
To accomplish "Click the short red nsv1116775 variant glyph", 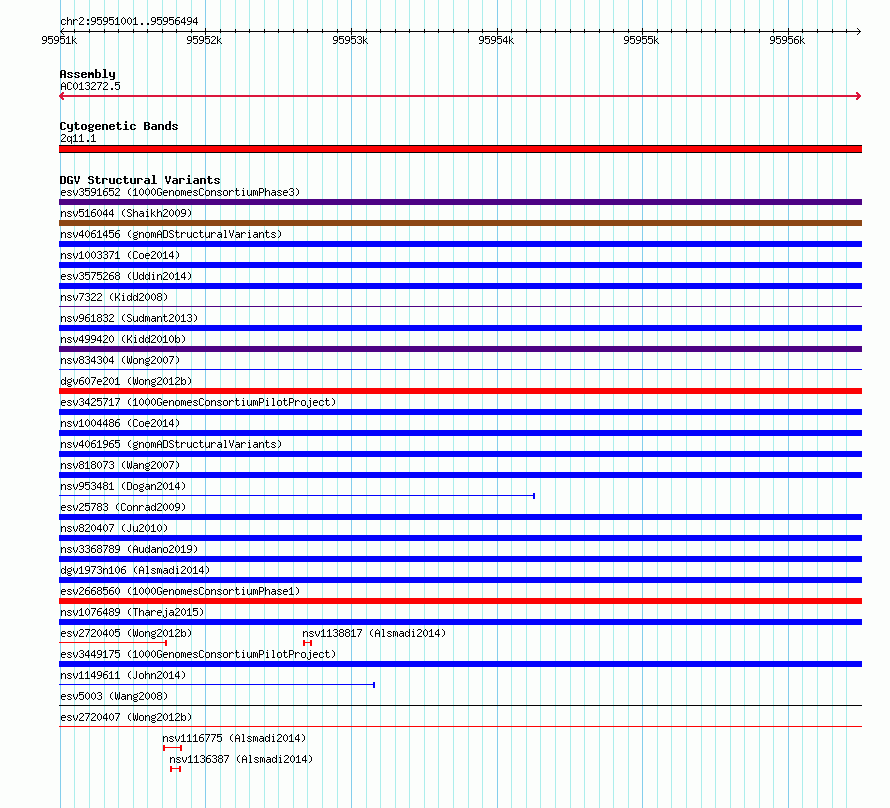I will 172,748.
